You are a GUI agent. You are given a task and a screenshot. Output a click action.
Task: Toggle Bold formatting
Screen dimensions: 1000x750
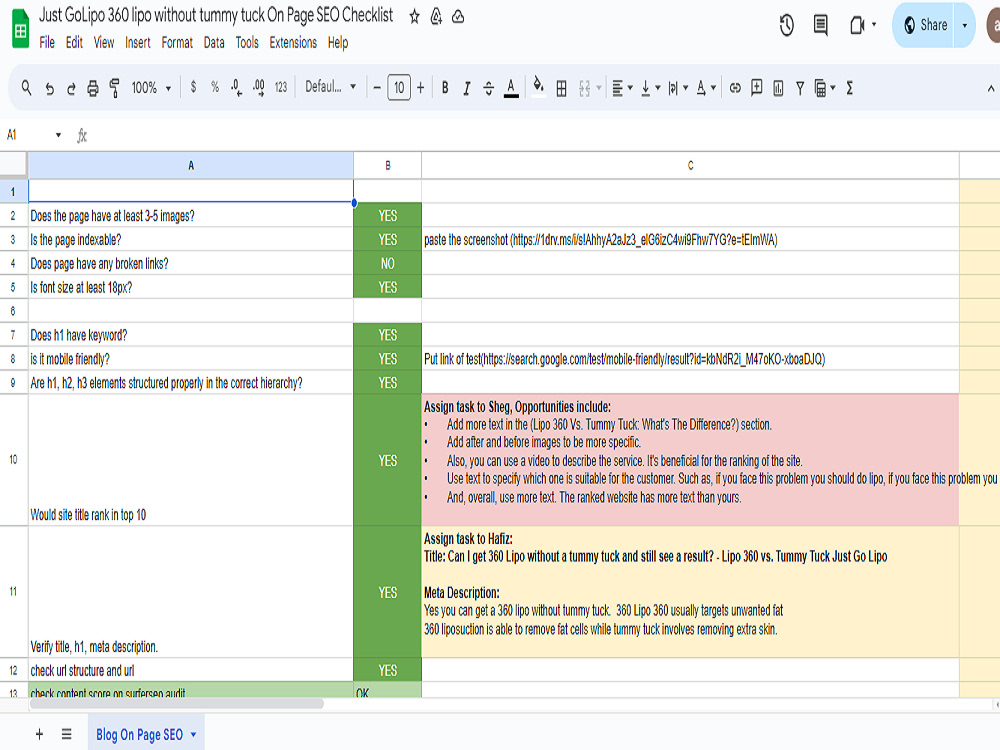445,88
